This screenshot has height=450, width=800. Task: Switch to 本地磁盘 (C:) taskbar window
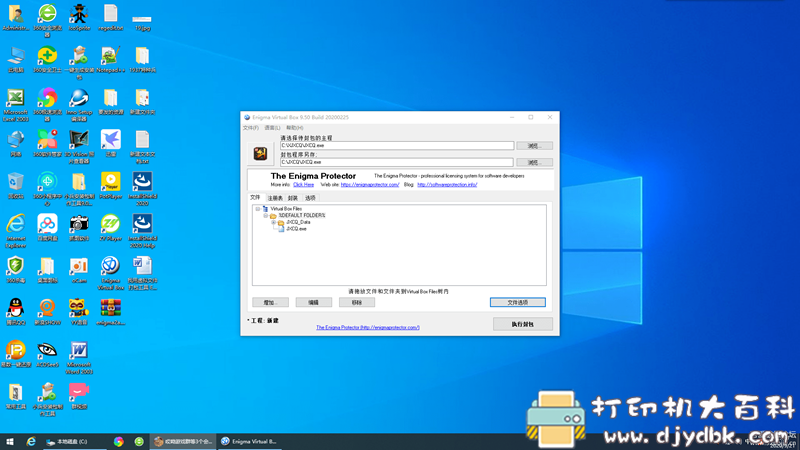[74, 441]
